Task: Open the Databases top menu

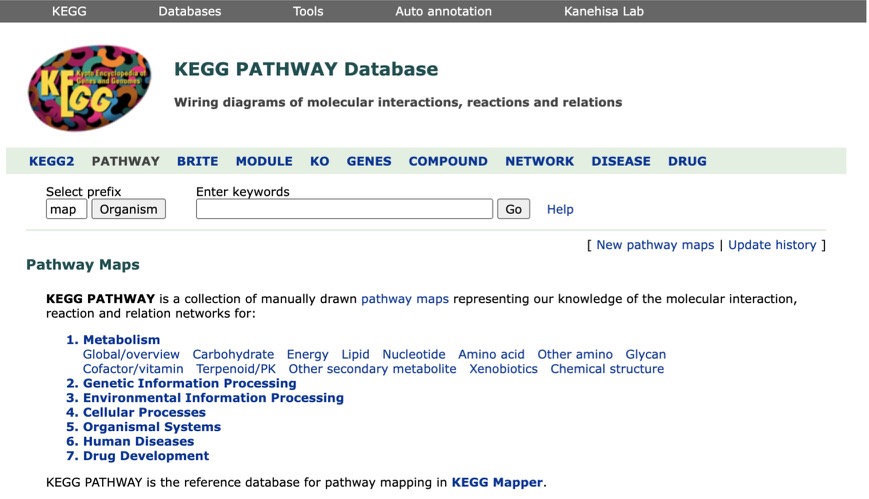Action: (190, 11)
